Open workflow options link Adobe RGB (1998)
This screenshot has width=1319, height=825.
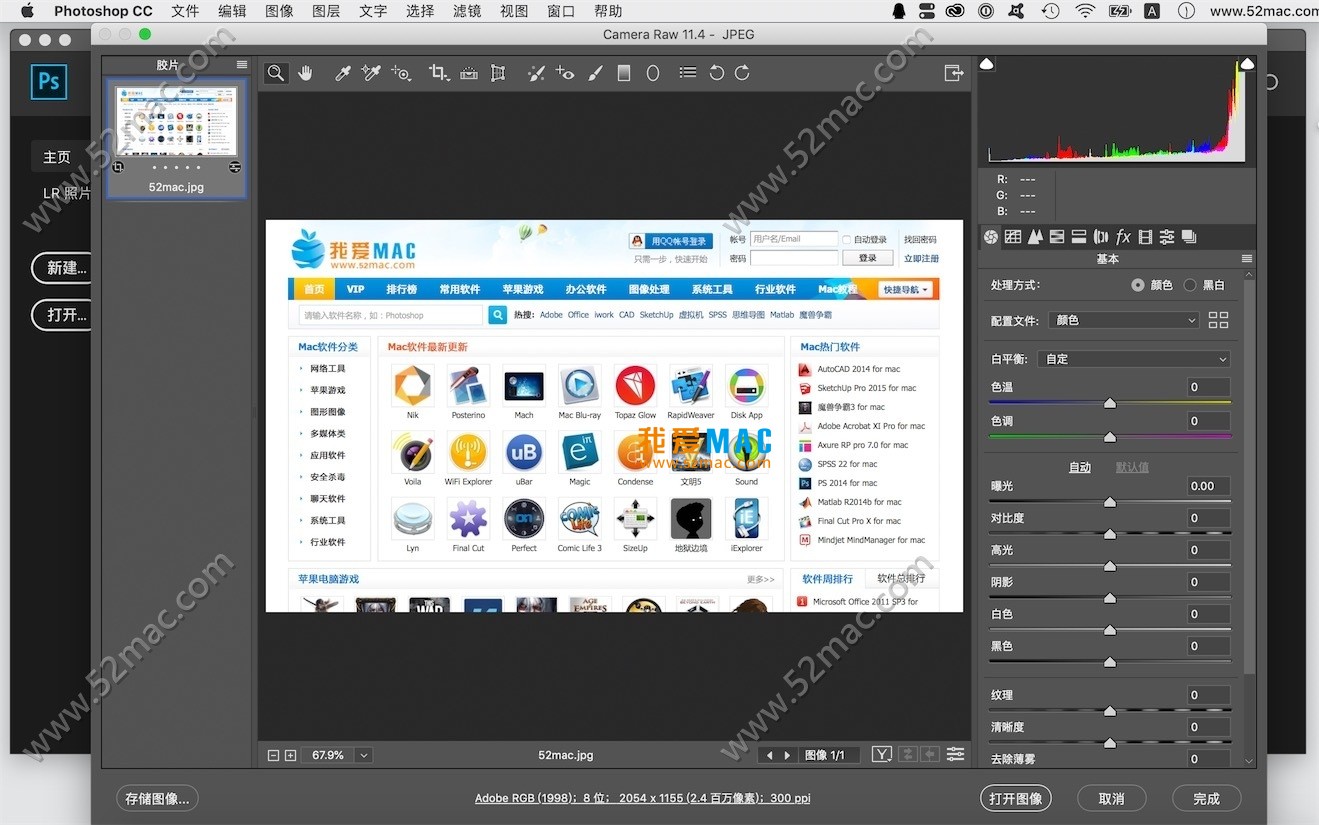pyautogui.click(x=642, y=798)
